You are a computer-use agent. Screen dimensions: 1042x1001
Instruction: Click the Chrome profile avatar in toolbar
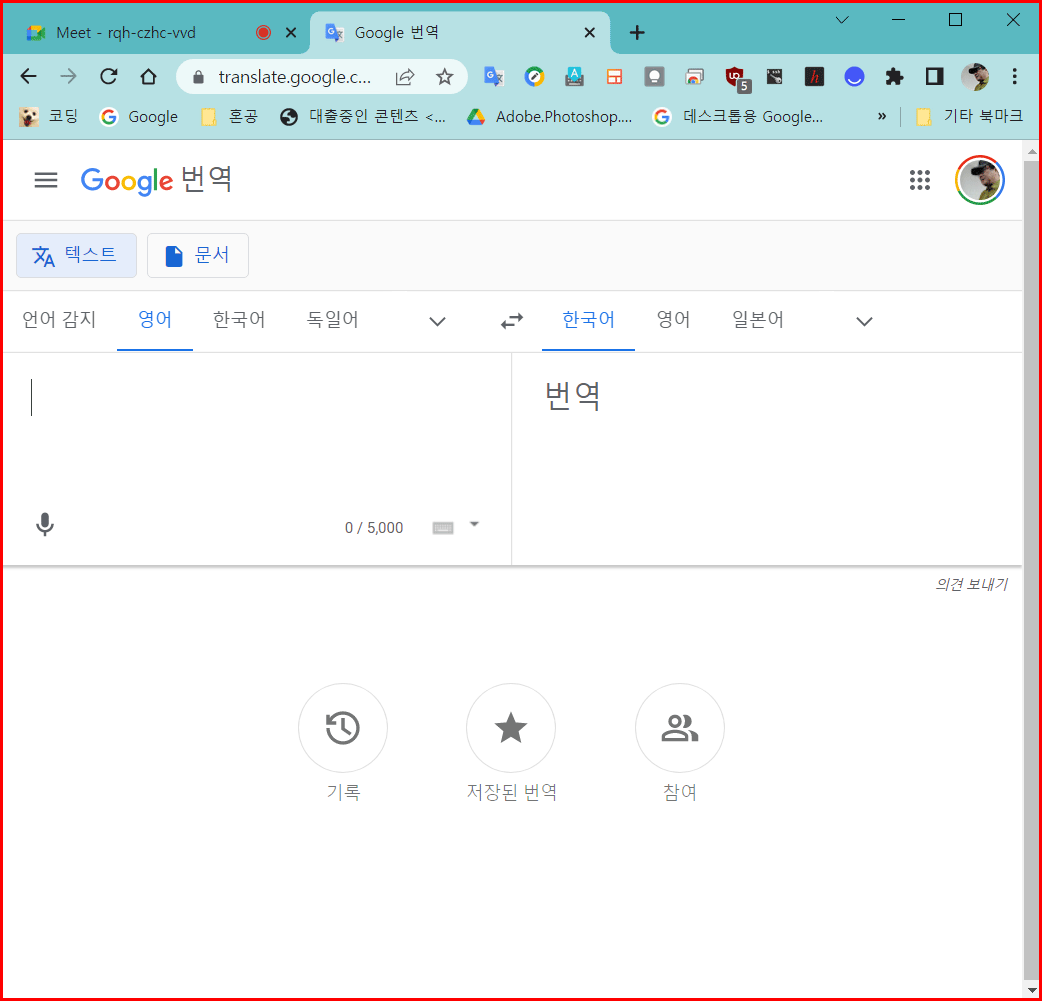point(975,77)
